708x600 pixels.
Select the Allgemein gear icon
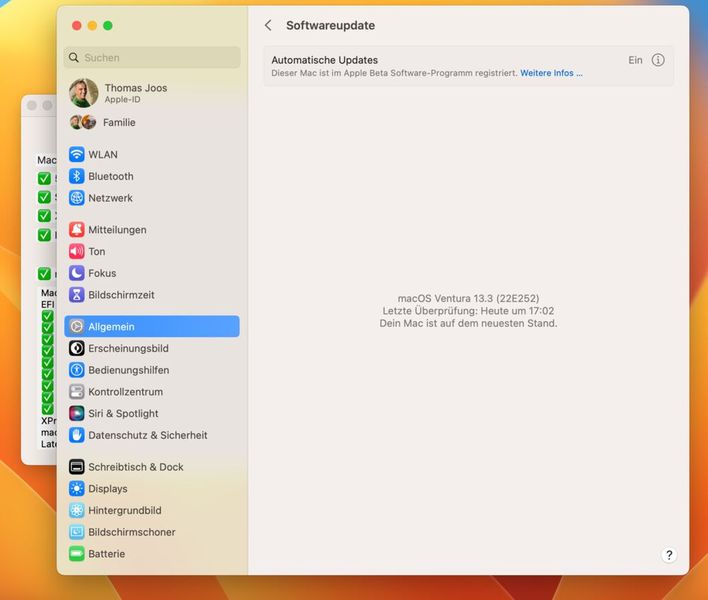coord(76,326)
